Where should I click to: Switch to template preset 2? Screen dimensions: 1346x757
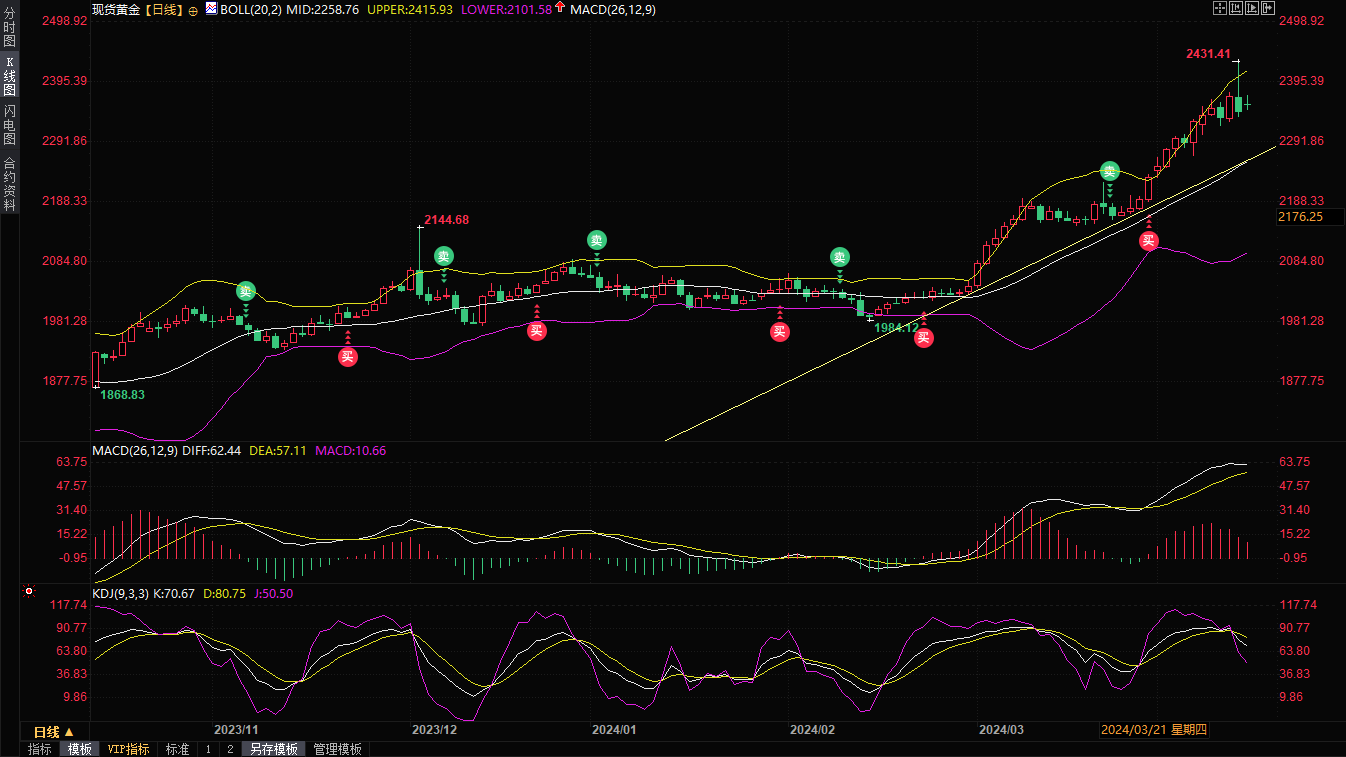(x=229, y=749)
